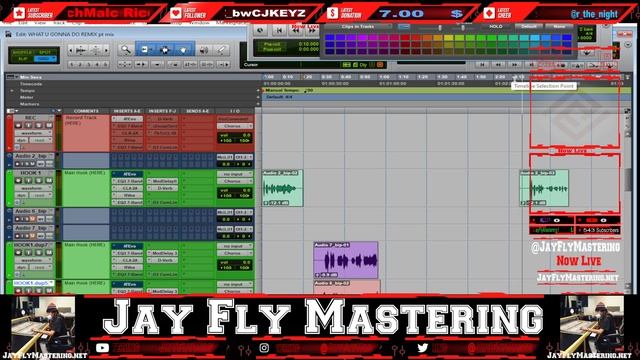This screenshot has height=360, width=640.
Task: Click Rewind in the top transport
Action: 296,30
